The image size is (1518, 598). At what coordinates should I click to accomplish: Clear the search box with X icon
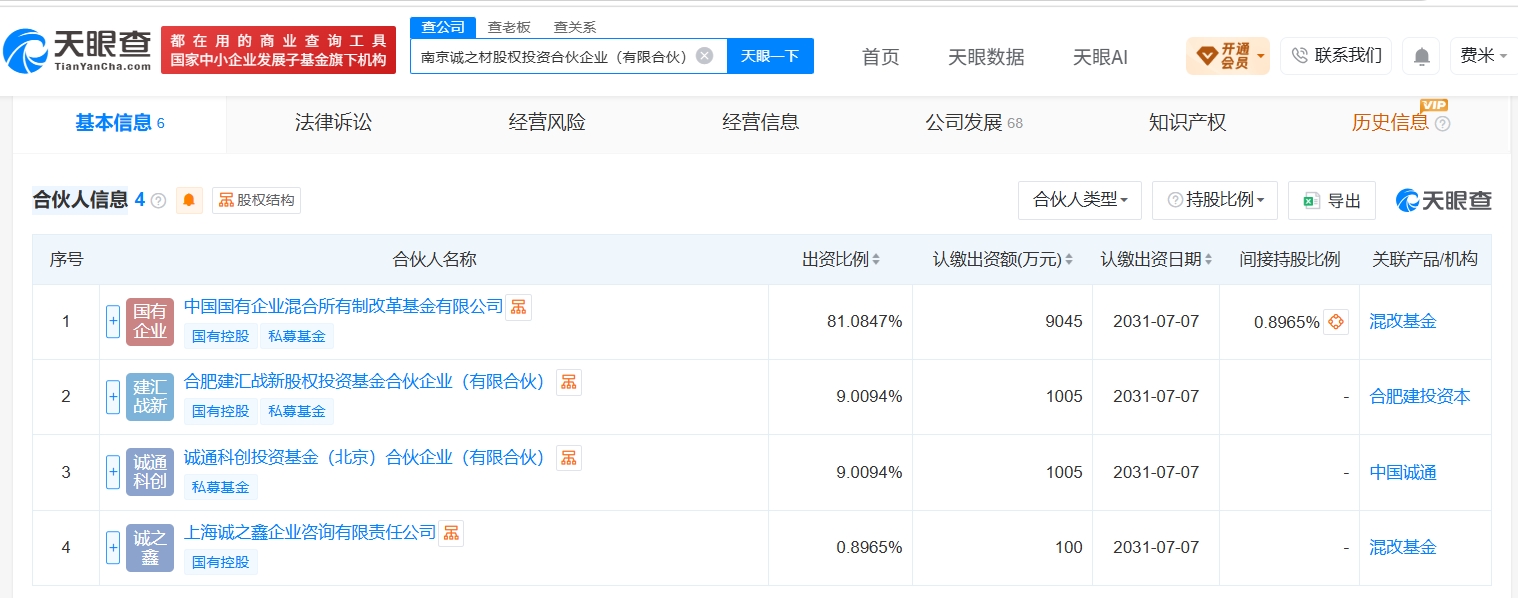point(704,56)
